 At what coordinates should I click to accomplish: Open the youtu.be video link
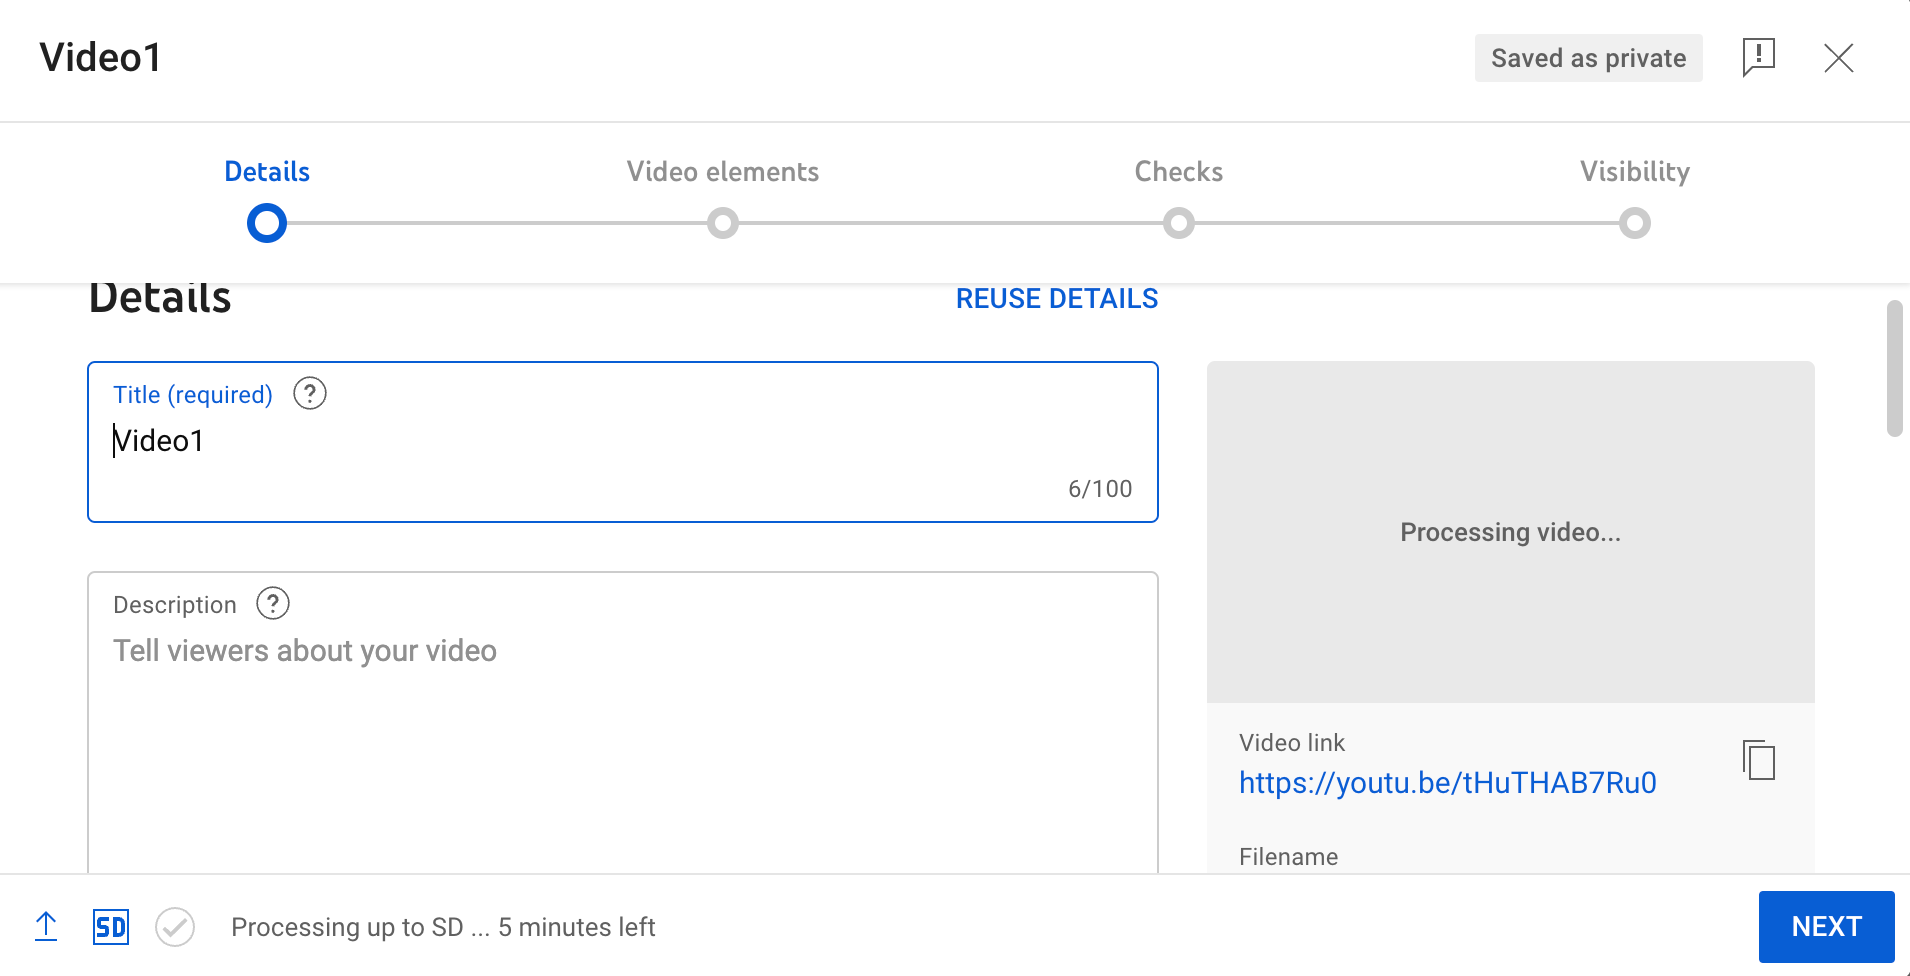click(x=1447, y=783)
